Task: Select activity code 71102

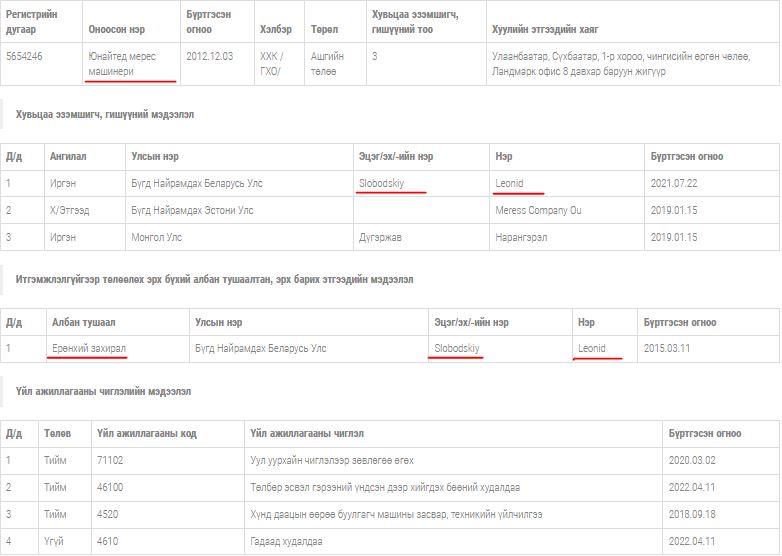Action: click(110, 460)
